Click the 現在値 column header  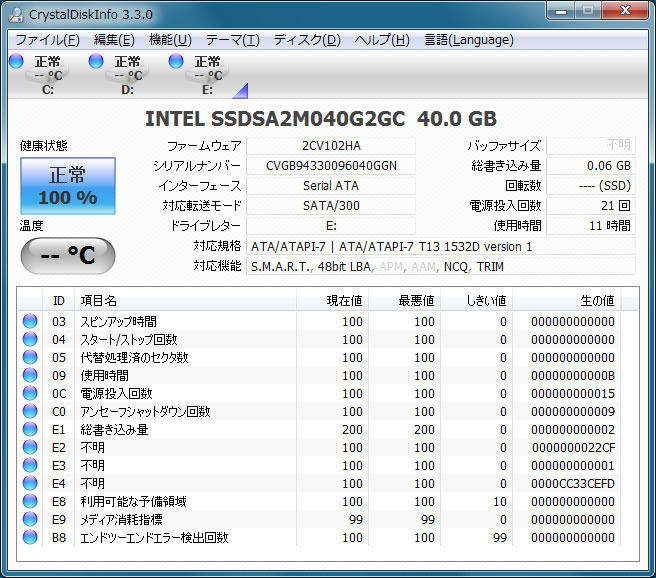[333, 300]
